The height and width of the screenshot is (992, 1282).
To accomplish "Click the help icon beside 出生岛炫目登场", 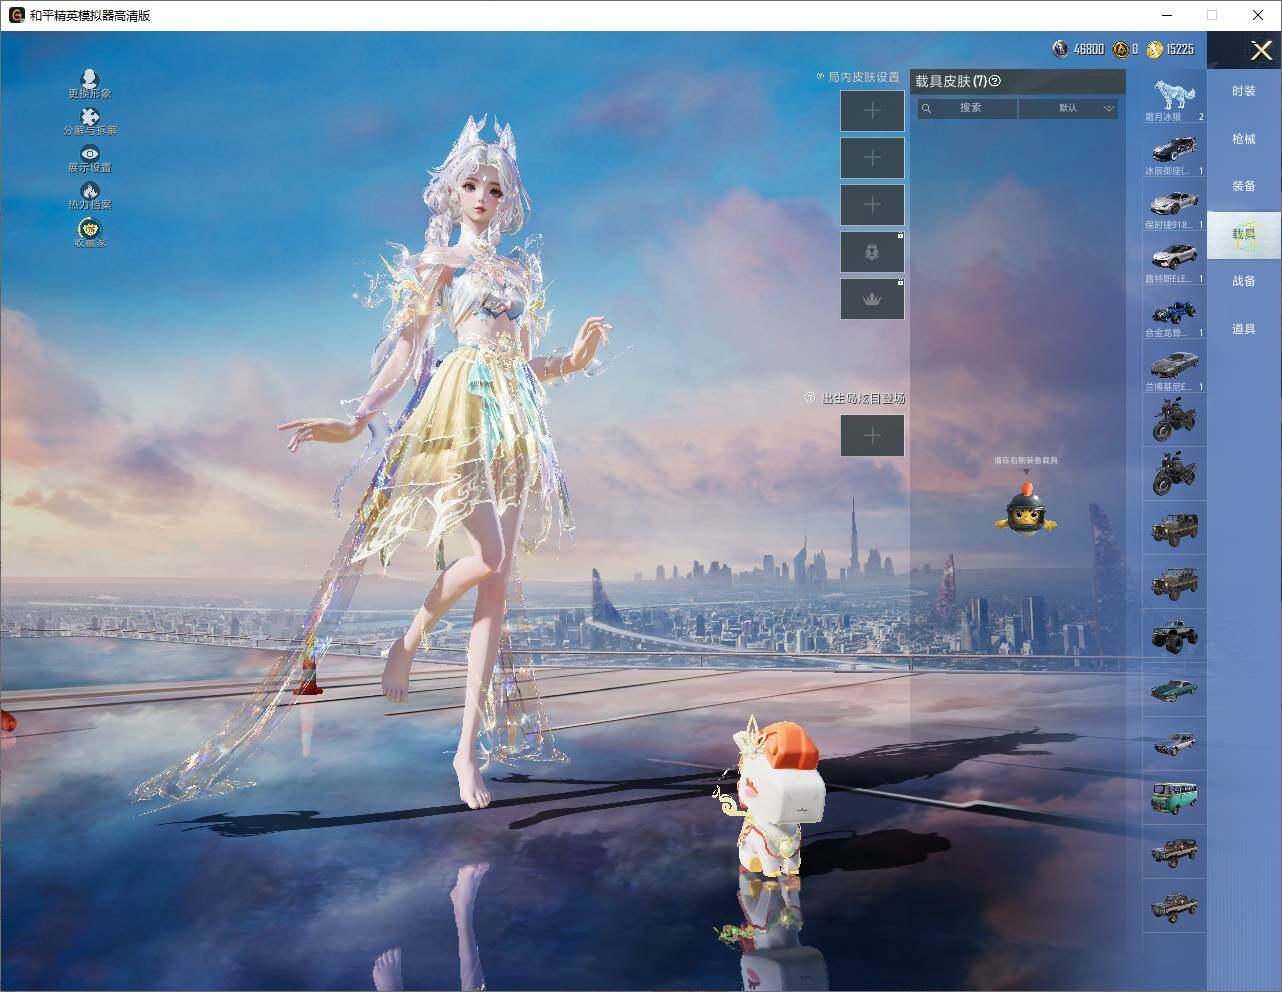I will 810,398.
